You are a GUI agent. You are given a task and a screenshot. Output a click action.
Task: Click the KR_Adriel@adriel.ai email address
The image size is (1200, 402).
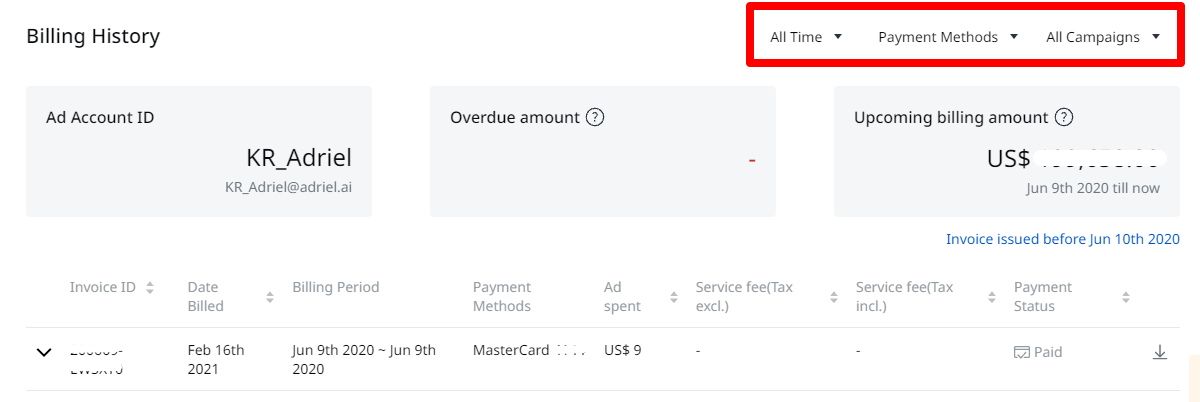pos(288,188)
